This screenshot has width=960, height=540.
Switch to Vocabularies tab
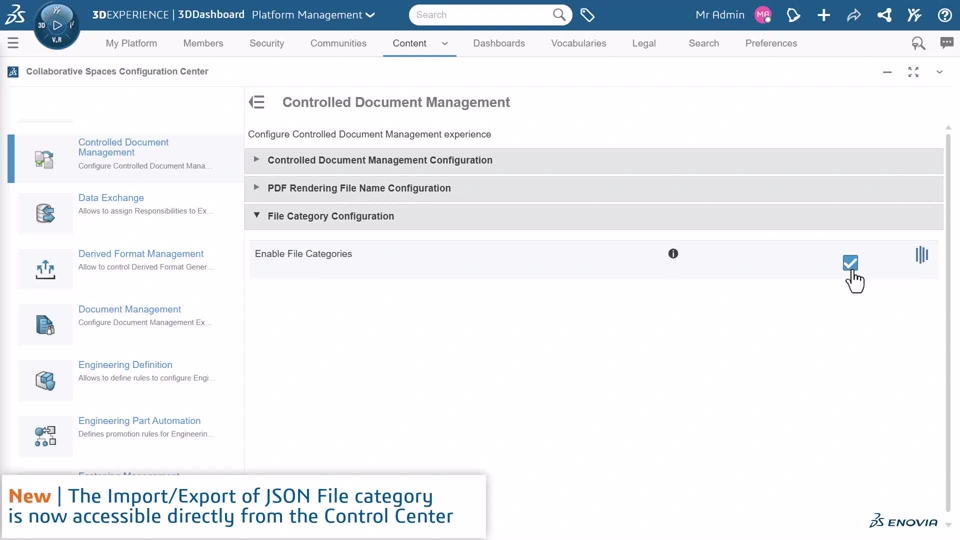(x=579, y=43)
